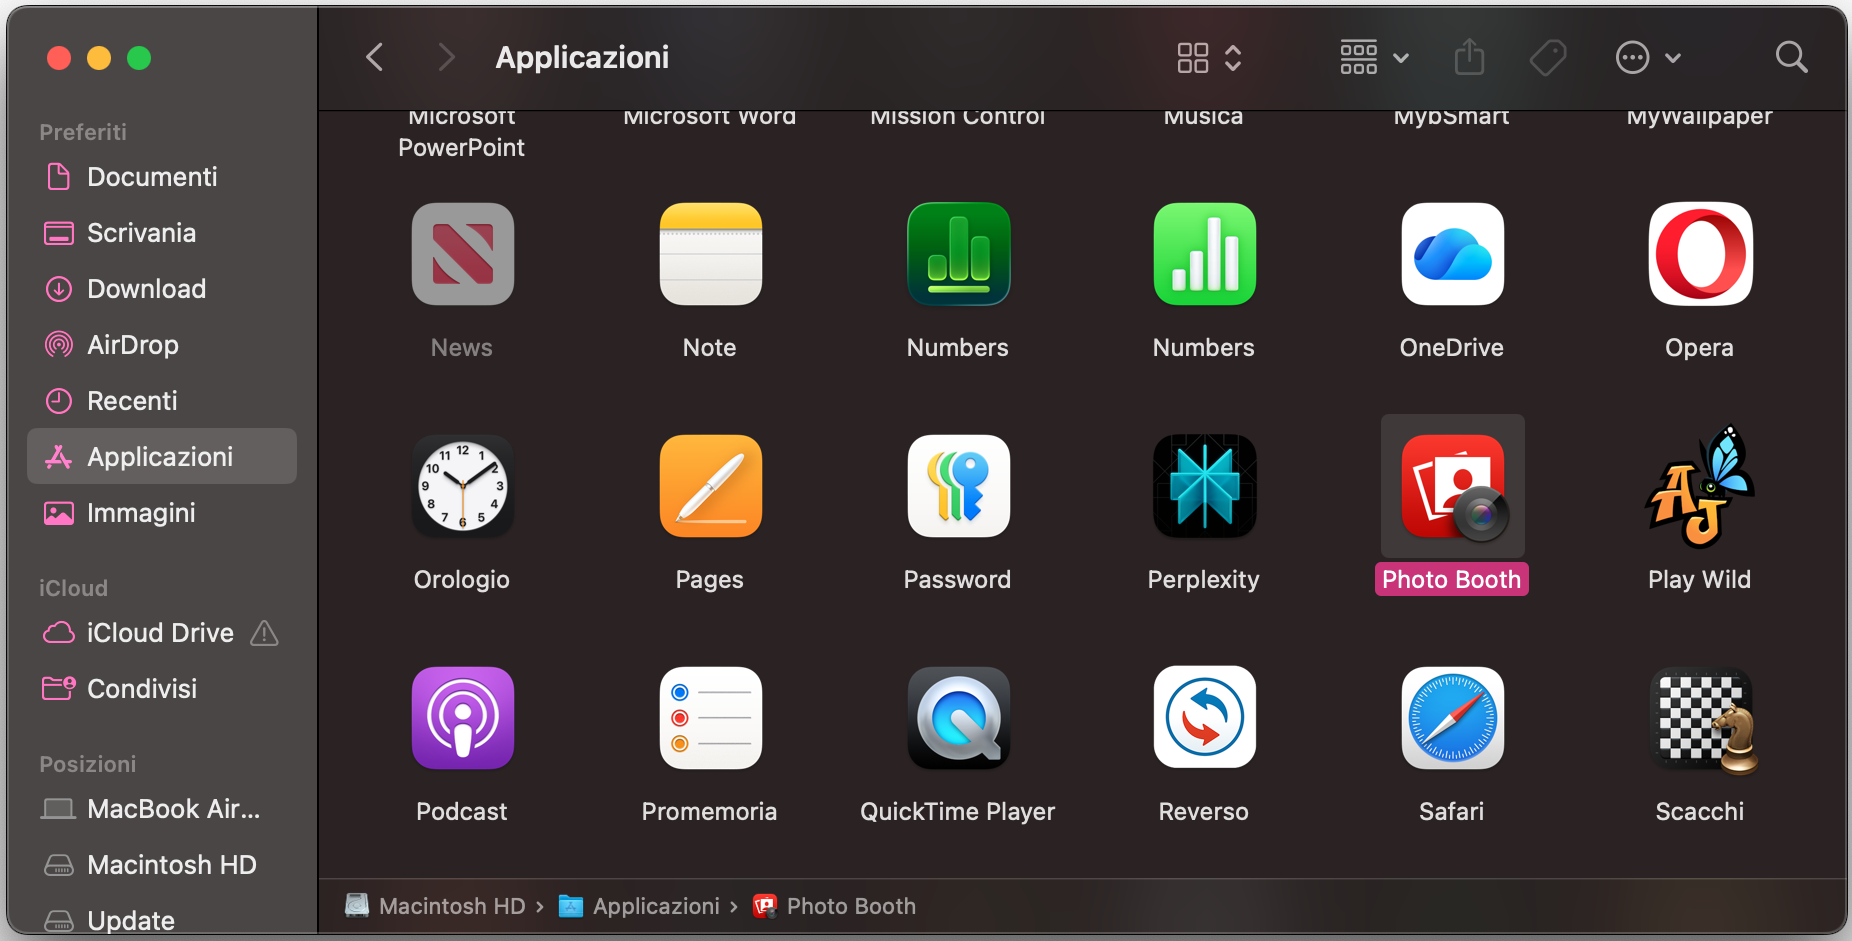
Task: Select the Play Wild game icon
Action: (1700, 486)
